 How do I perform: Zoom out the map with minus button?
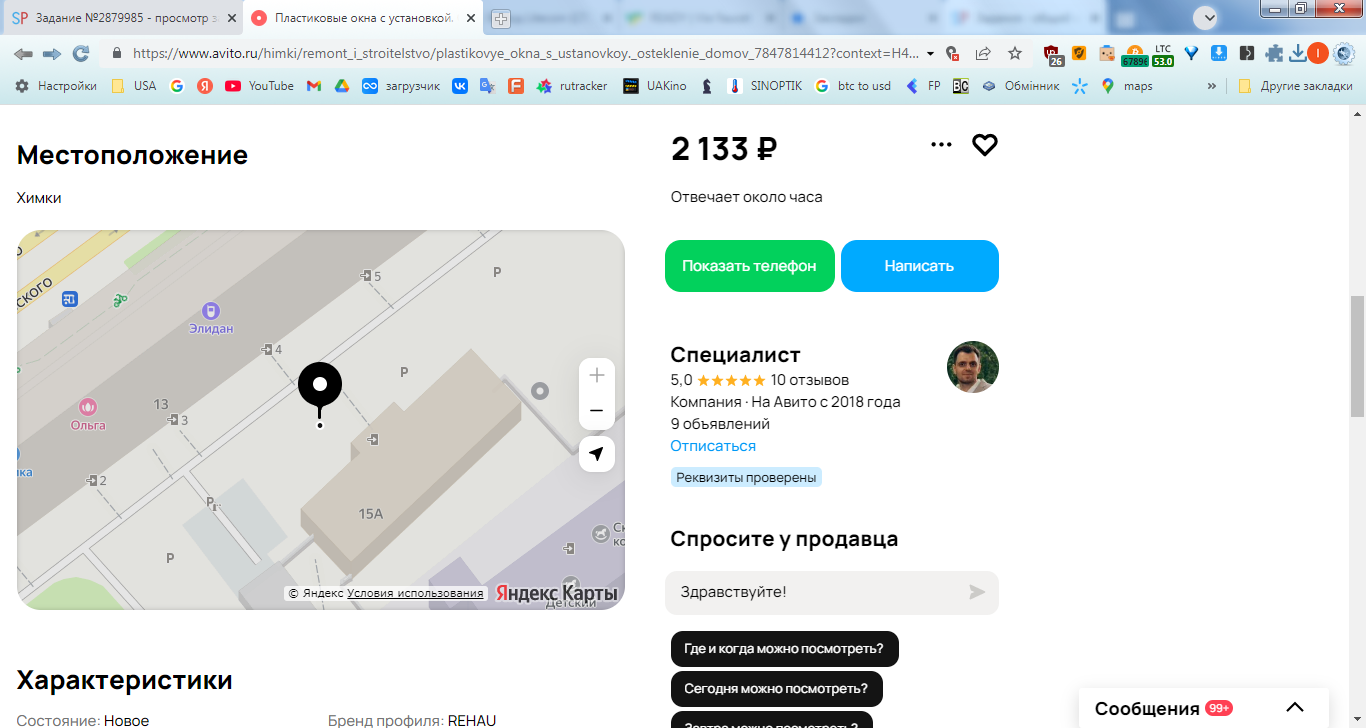pyautogui.click(x=597, y=411)
